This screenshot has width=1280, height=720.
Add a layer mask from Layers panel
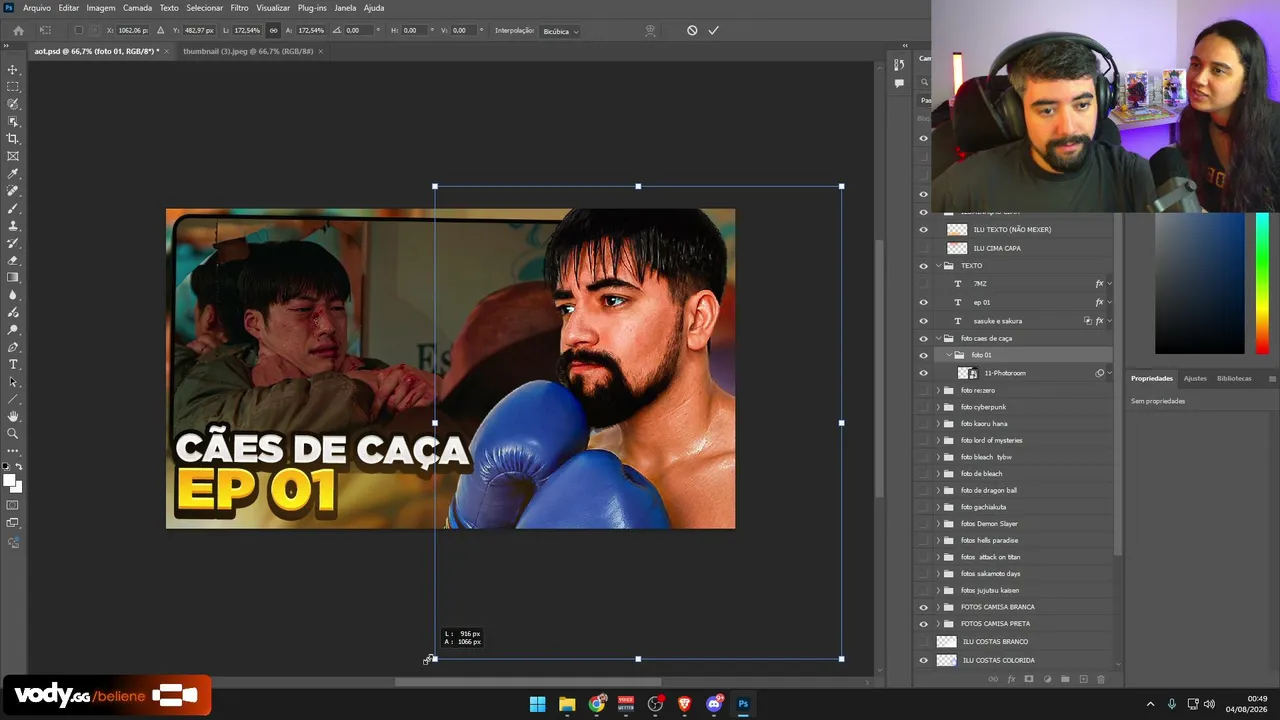pos(1029,680)
